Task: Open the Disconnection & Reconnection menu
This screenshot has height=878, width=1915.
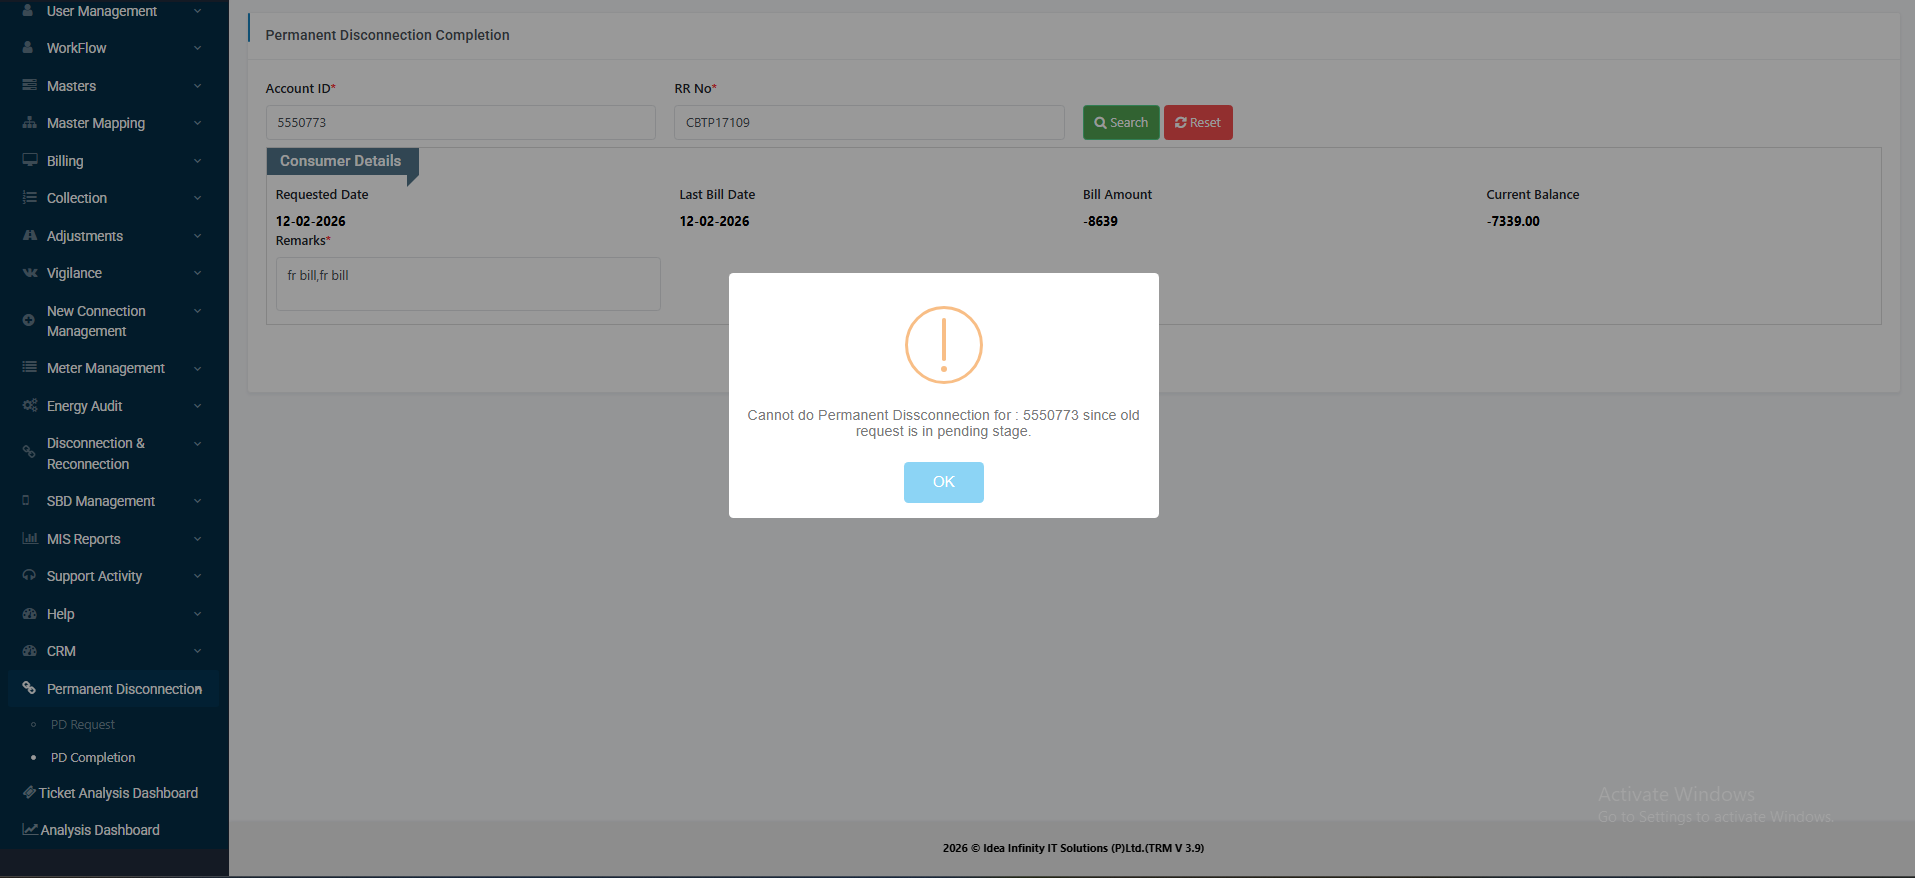Action: [x=113, y=453]
